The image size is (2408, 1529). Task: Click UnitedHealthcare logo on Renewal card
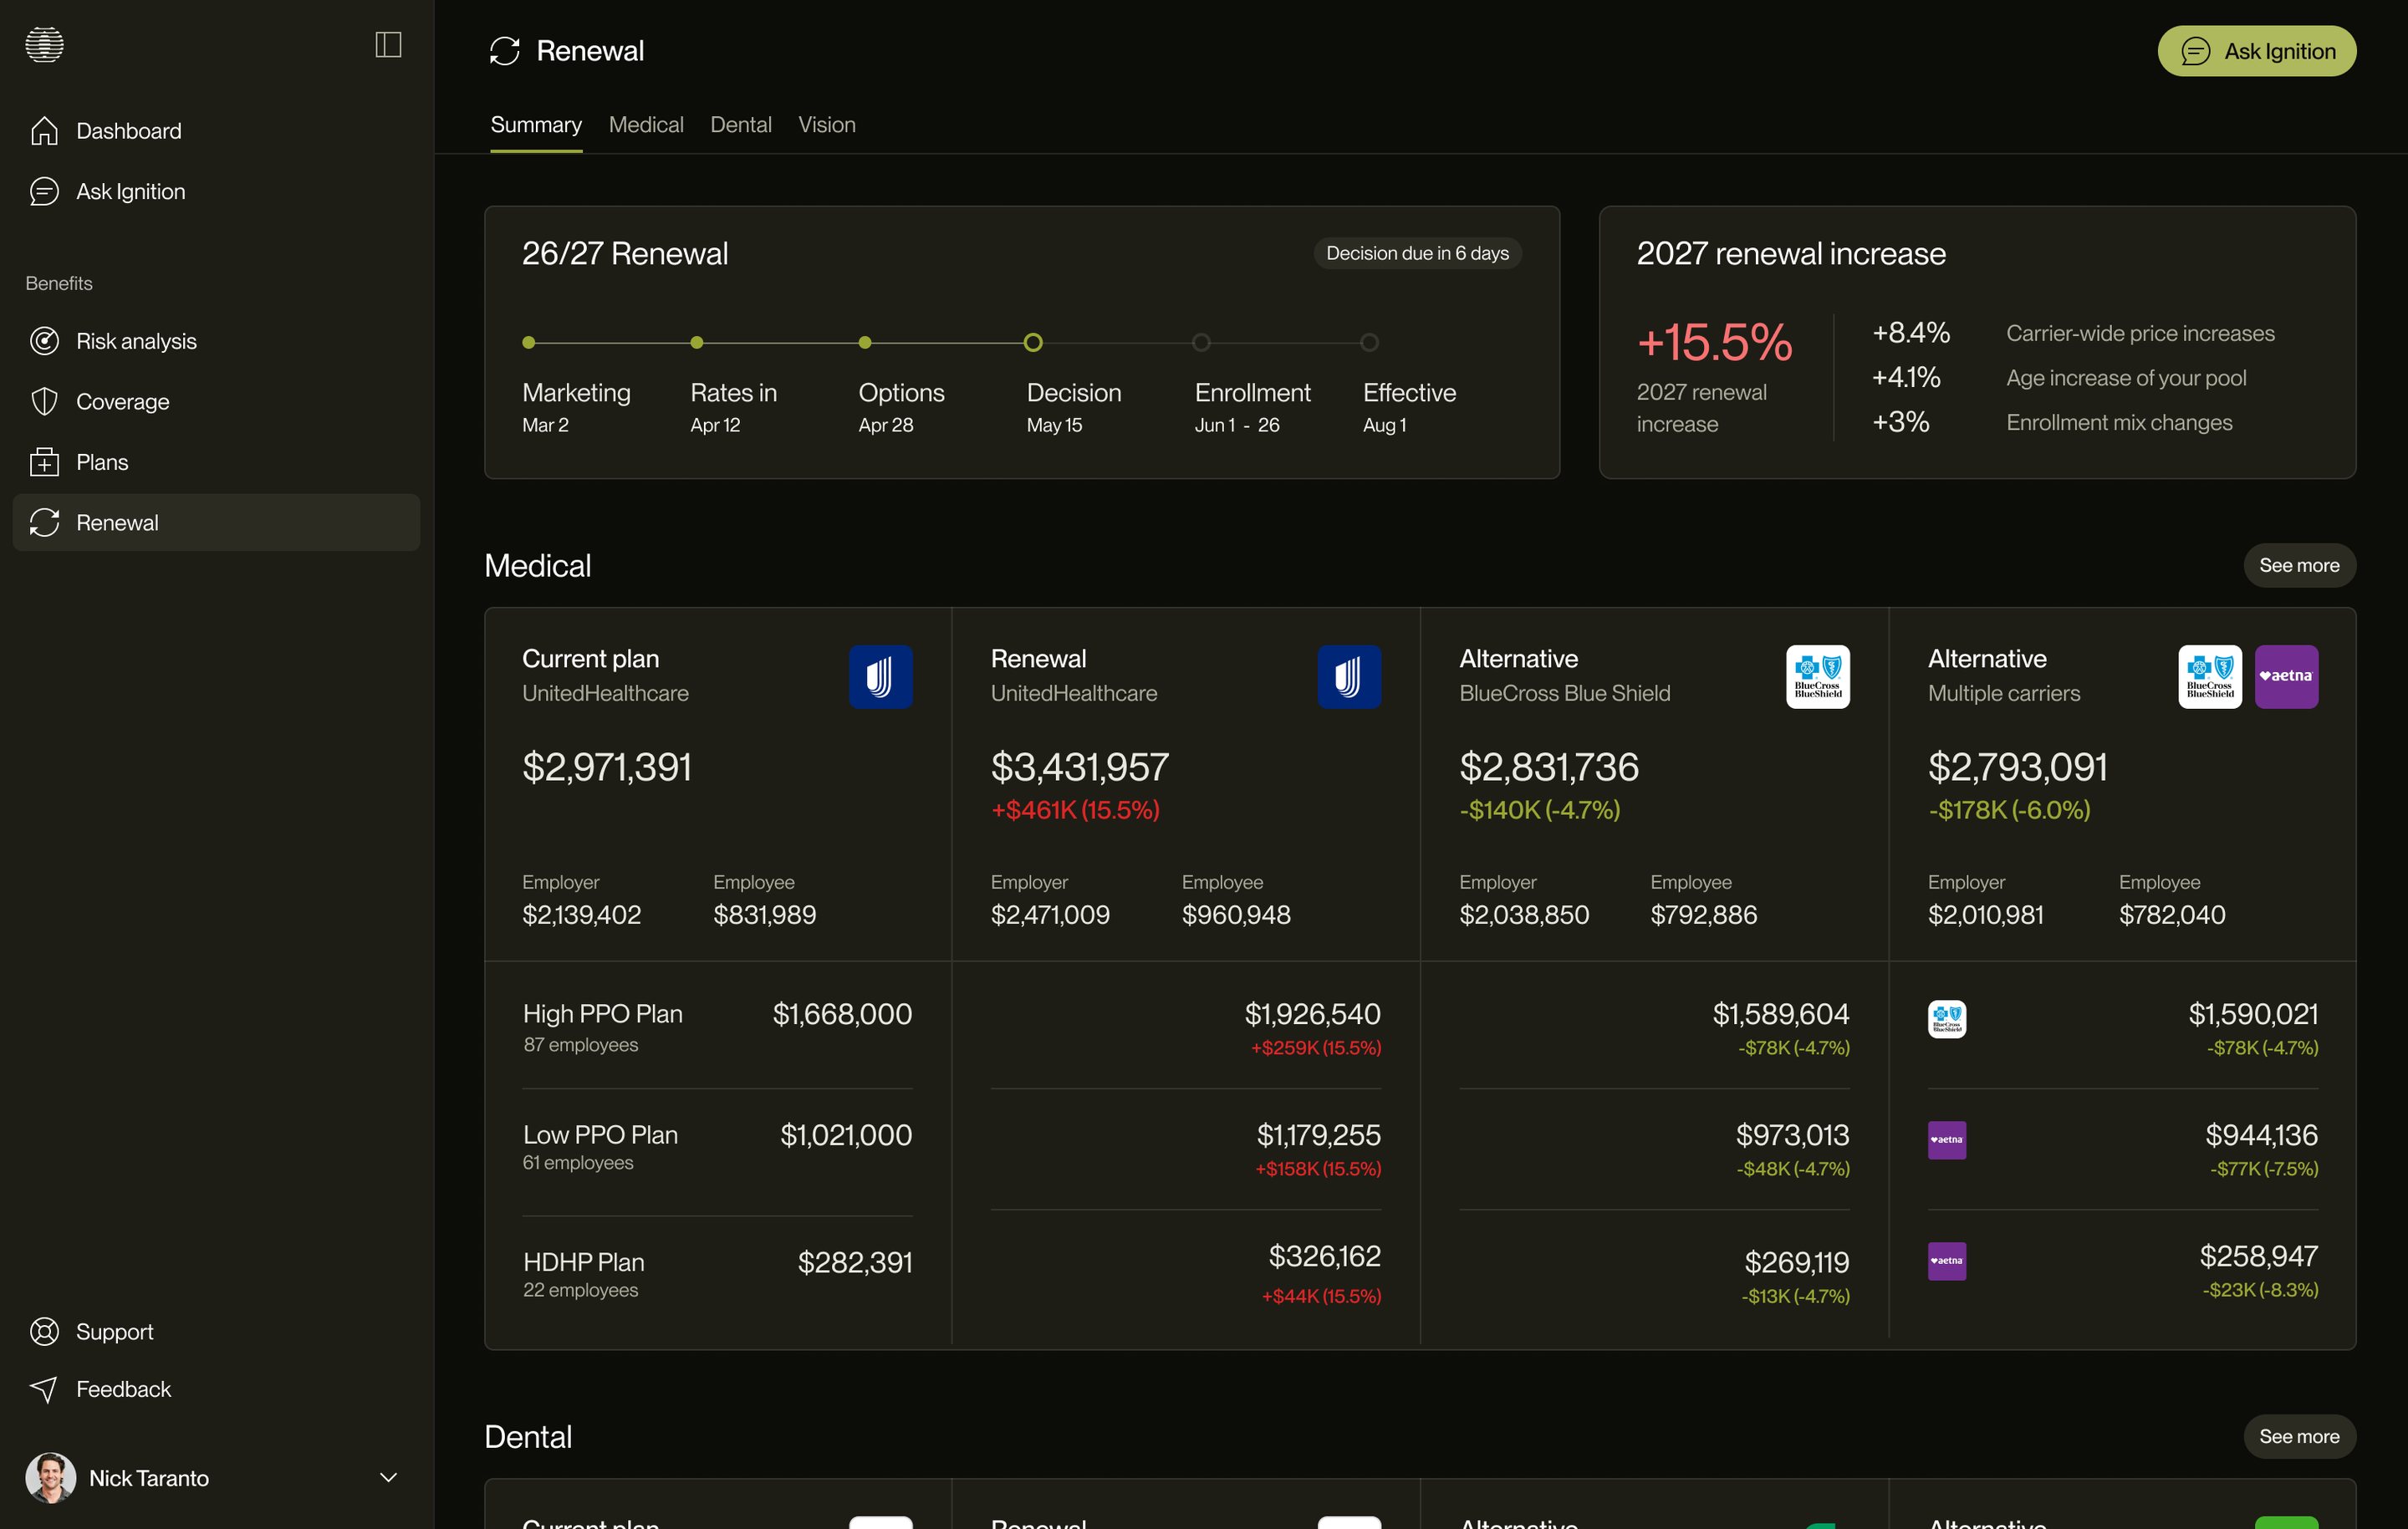[1349, 677]
